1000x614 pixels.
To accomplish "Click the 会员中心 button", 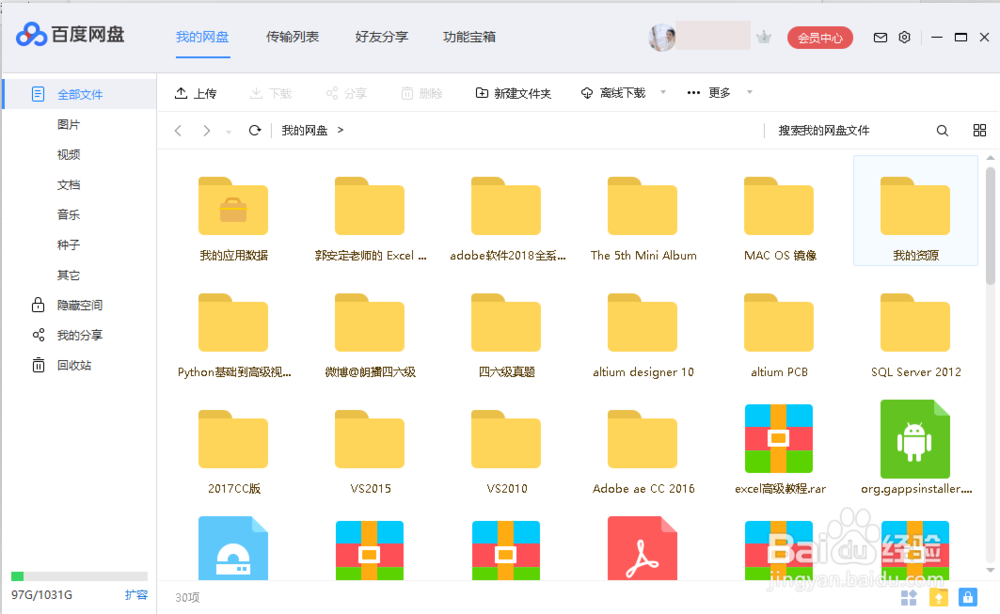I will (820, 38).
